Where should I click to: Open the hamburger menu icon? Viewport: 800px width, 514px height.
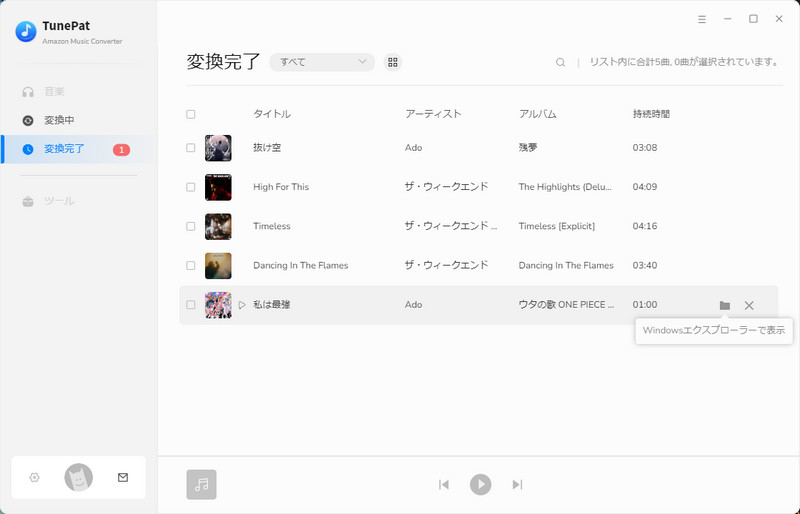(702, 19)
